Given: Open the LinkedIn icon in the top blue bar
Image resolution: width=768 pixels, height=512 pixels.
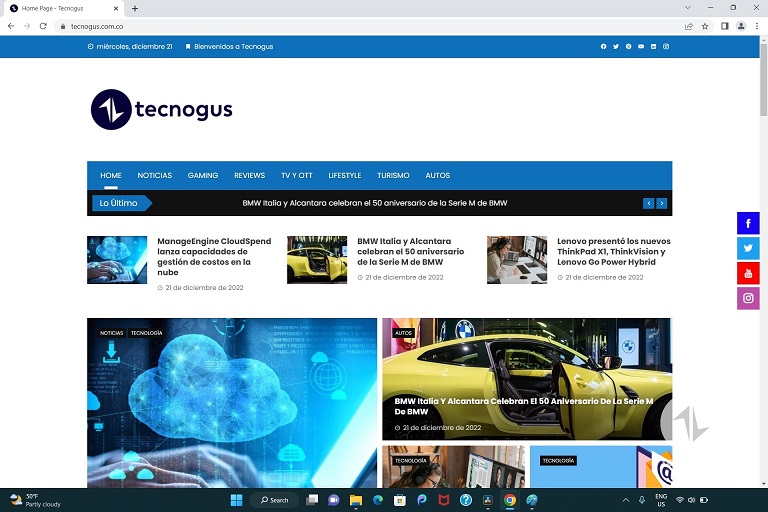Looking at the screenshot, I should pyautogui.click(x=653, y=47).
